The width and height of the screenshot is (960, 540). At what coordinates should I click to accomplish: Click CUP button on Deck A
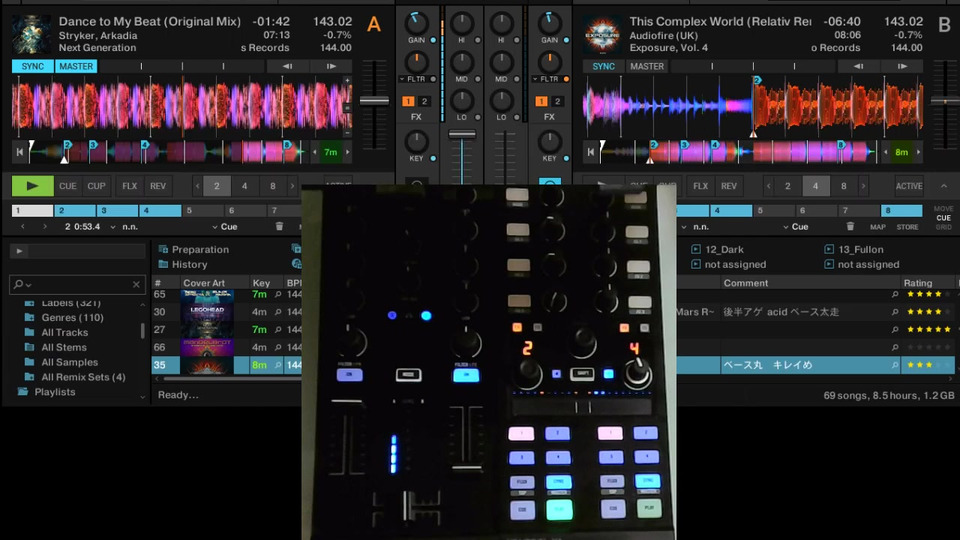pos(96,186)
